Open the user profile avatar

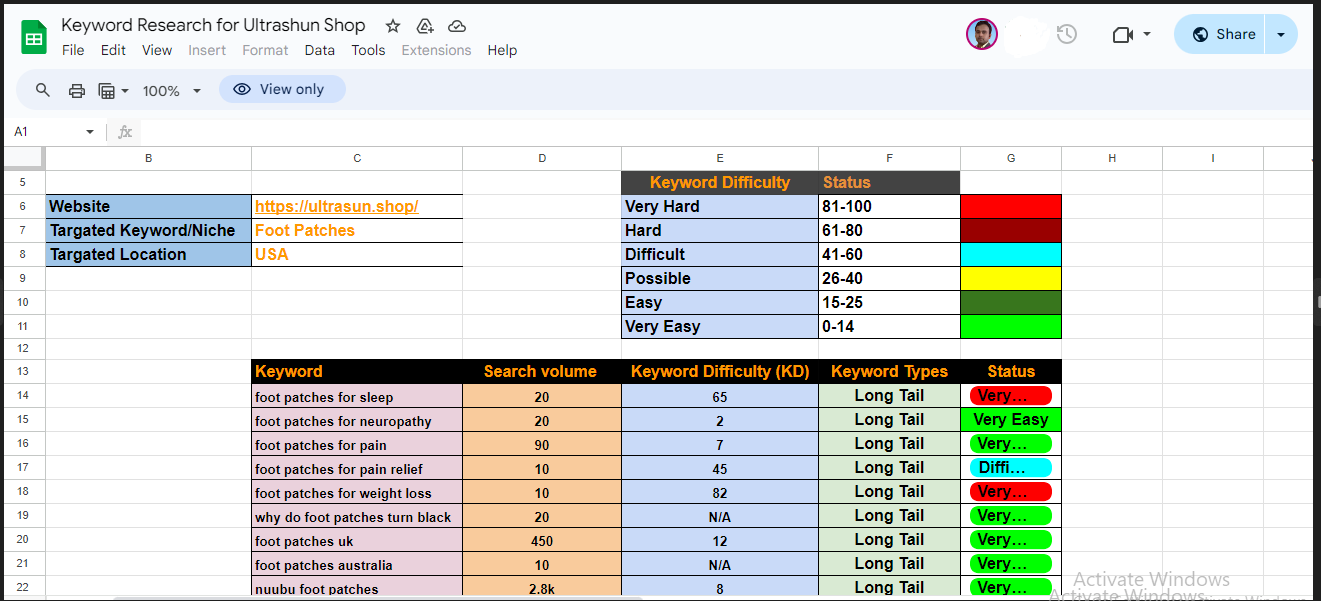point(982,34)
